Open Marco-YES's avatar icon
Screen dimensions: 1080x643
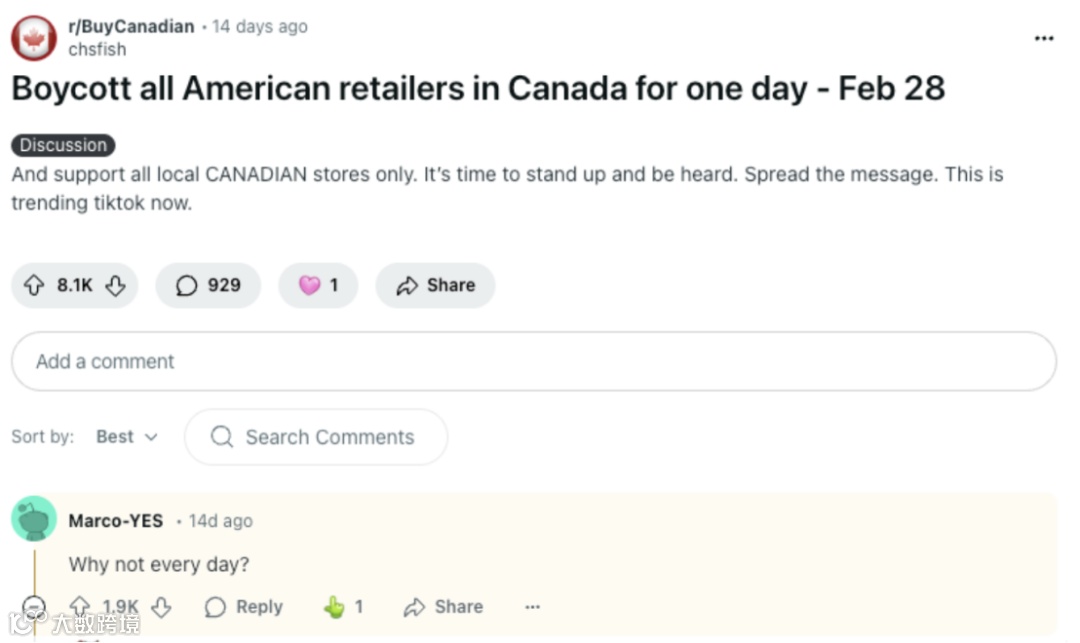[34, 519]
